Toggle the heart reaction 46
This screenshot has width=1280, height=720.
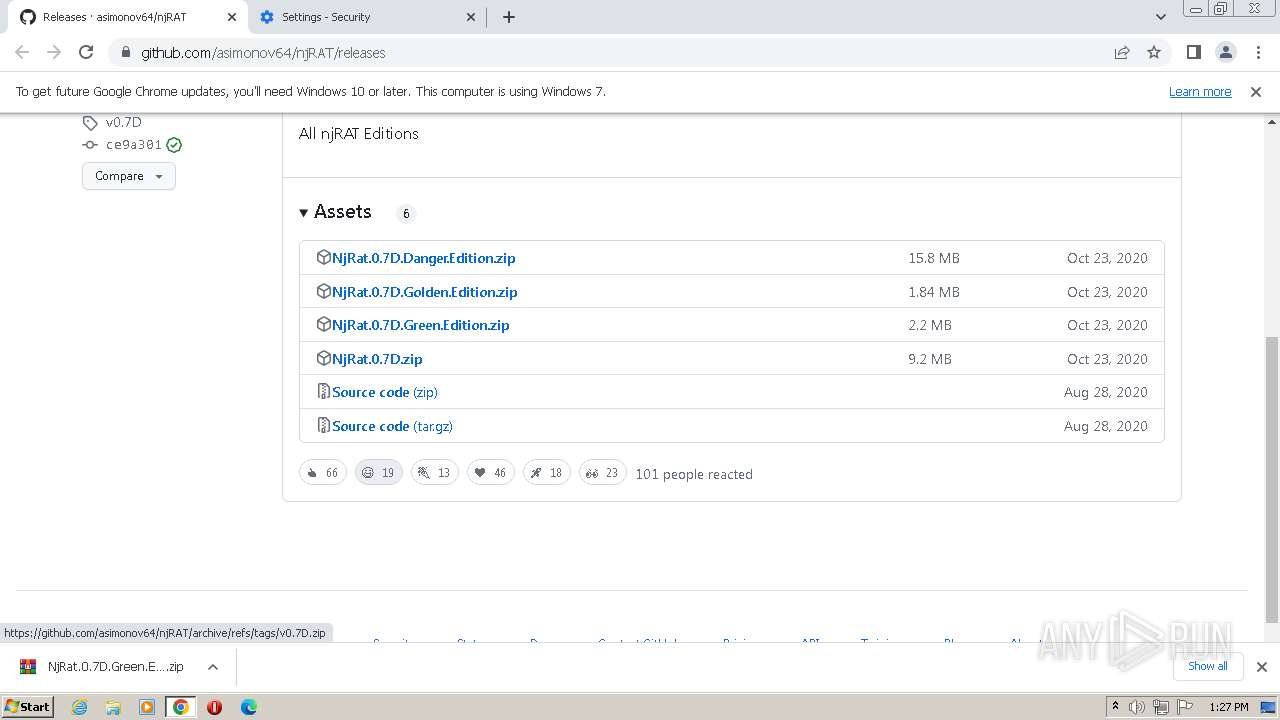pyautogui.click(x=491, y=473)
